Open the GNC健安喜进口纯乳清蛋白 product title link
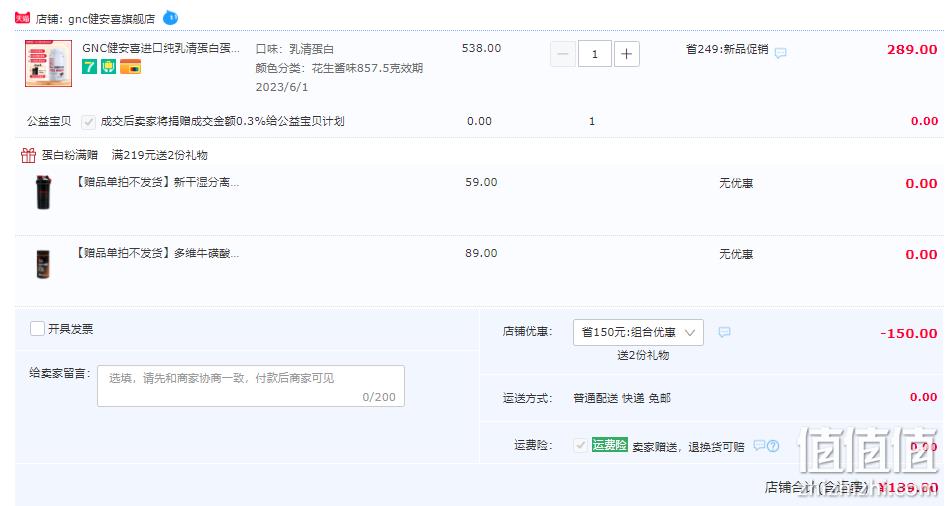This screenshot has width=947, height=506. click(161, 48)
